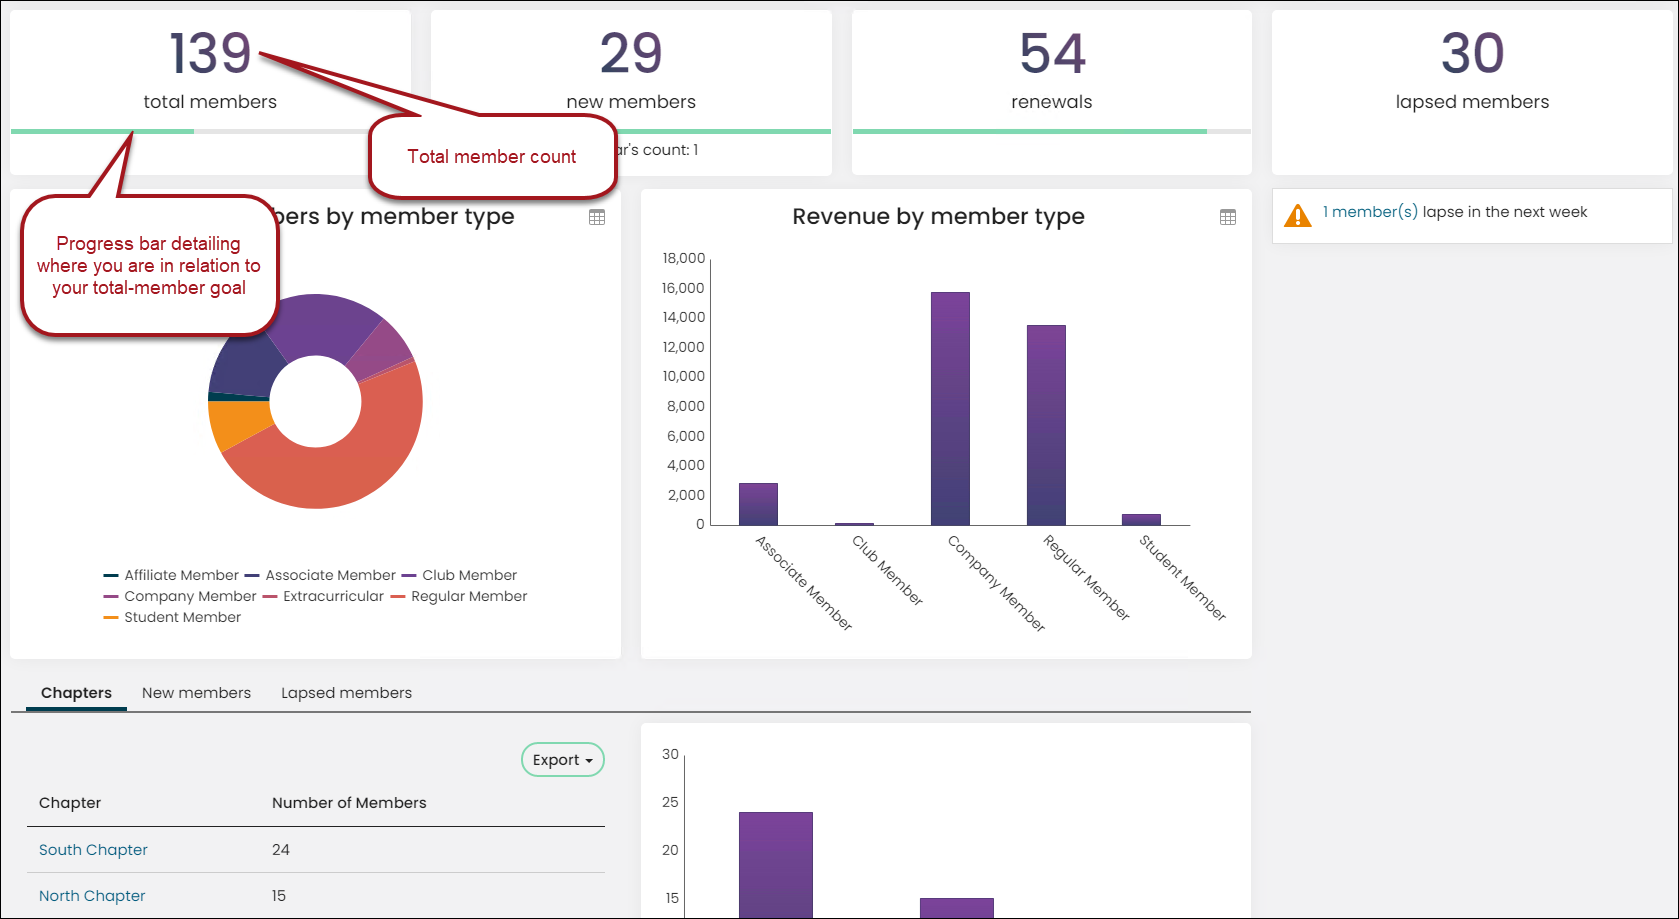Toggle Regular Member legend entry
The height and width of the screenshot is (919, 1679).
point(459,596)
